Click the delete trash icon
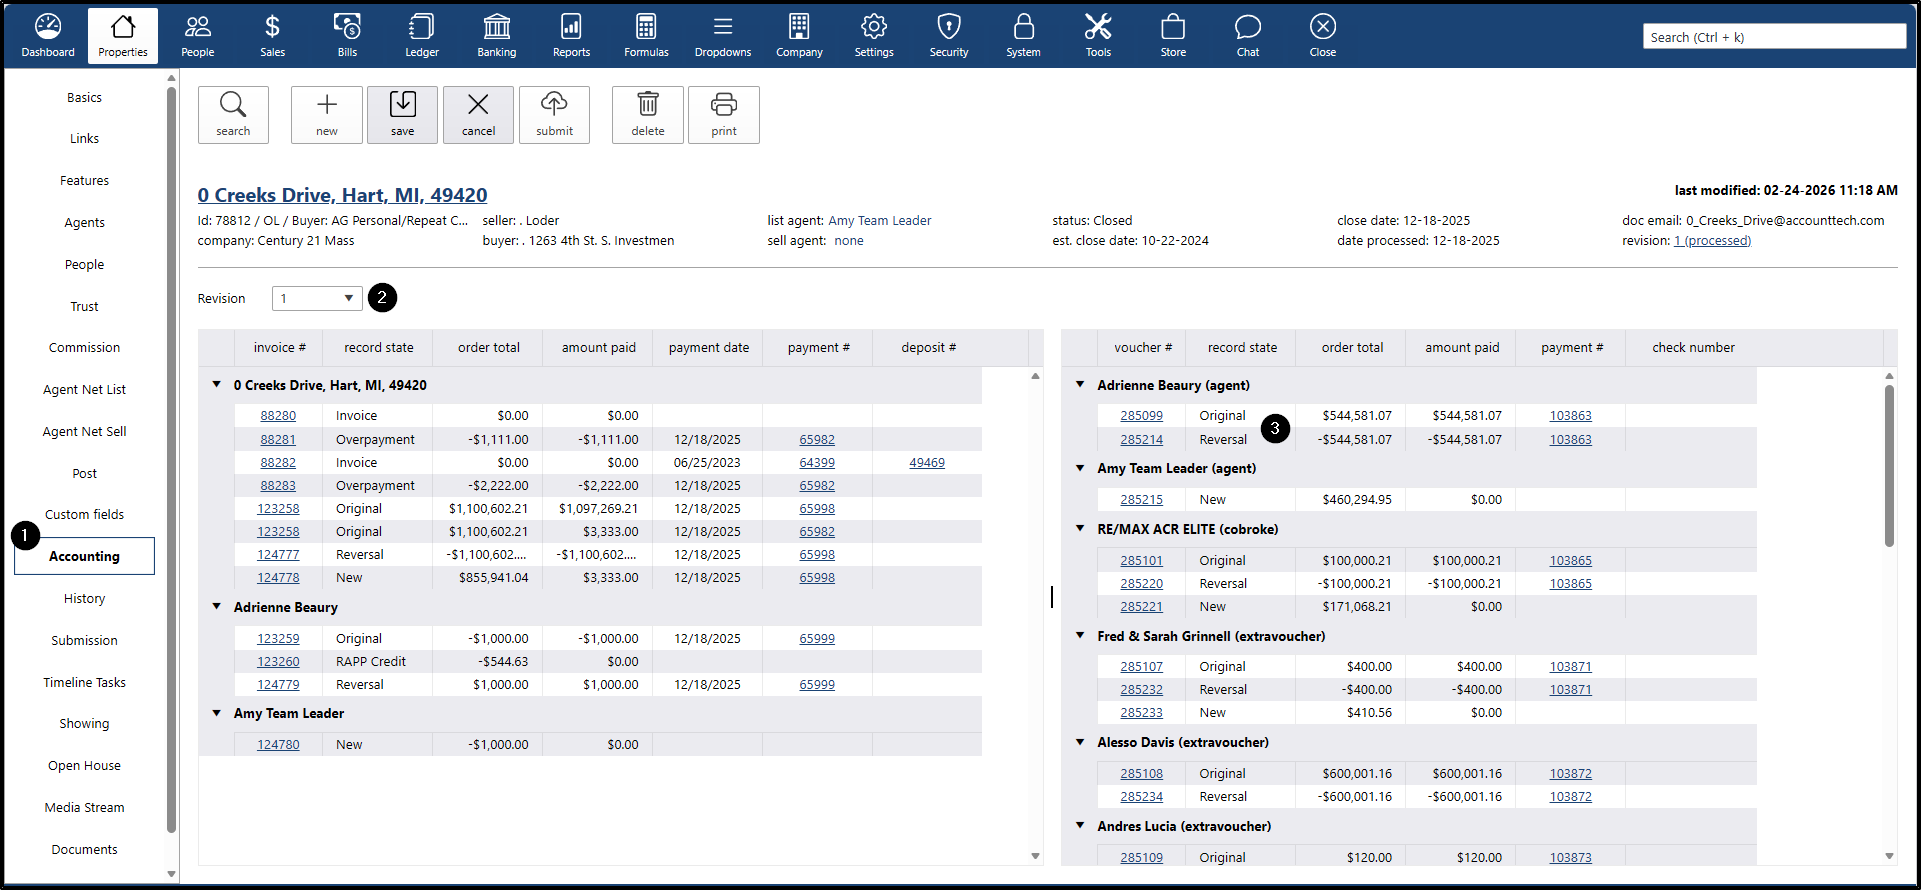1921x890 pixels. pos(648,115)
